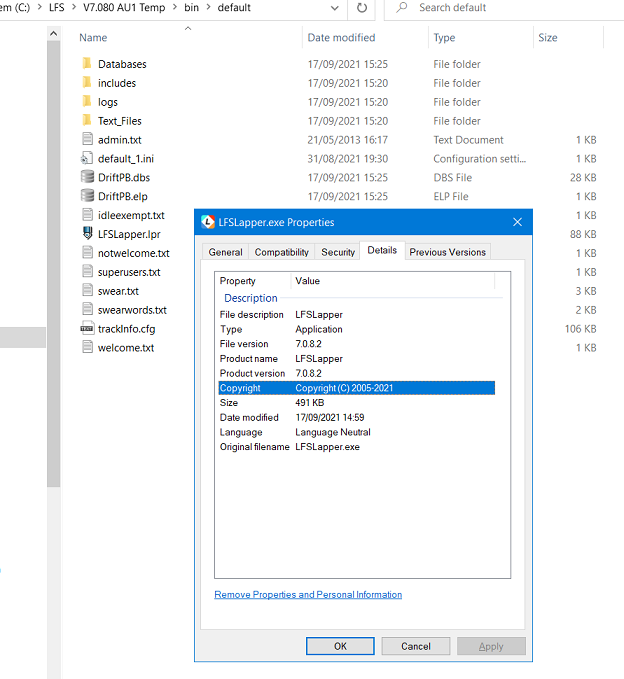Click the admin.txt date 21/05/2013 16:17
624x679 pixels.
pyautogui.click(x=347, y=140)
